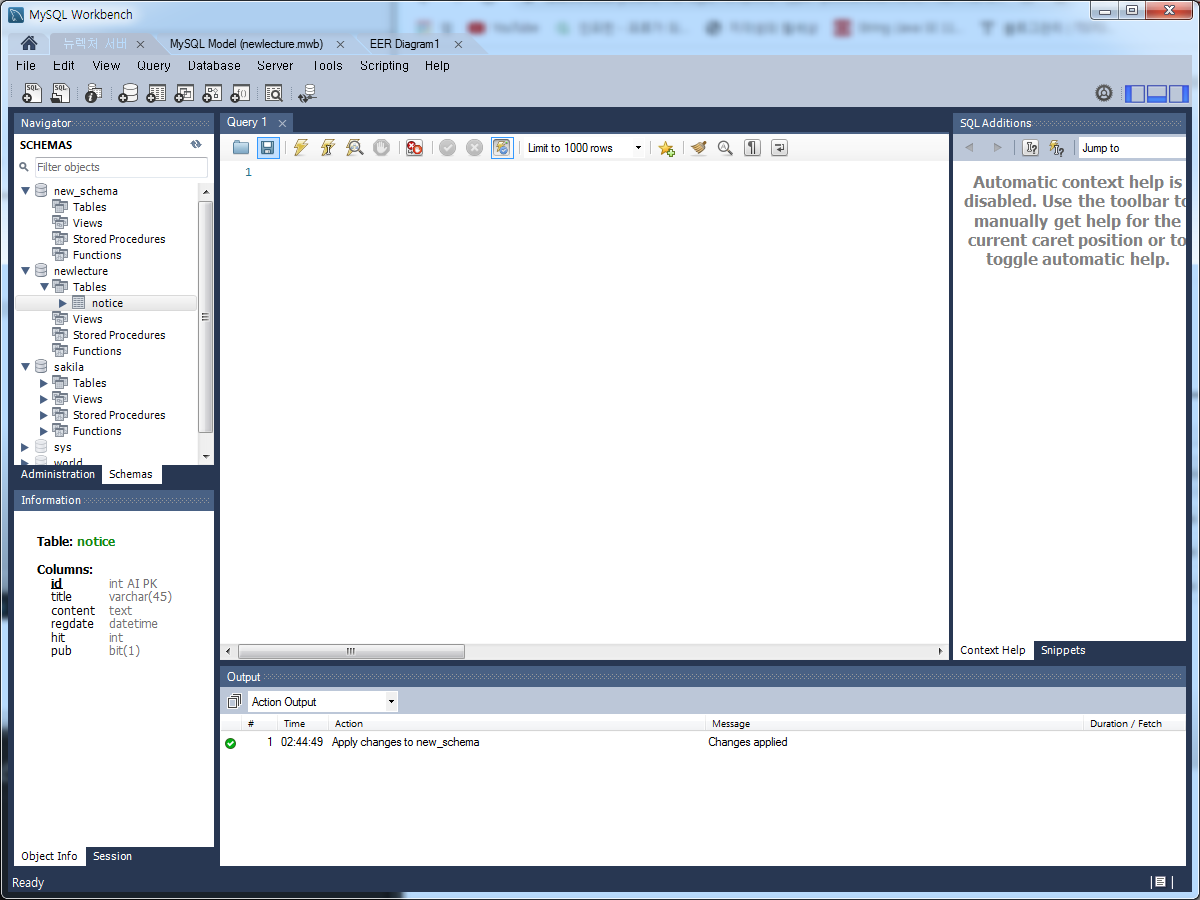Image resolution: width=1200 pixels, height=900 pixels.
Task: Beautify the SQL script (broom icon)
Action: pos(698,148)
